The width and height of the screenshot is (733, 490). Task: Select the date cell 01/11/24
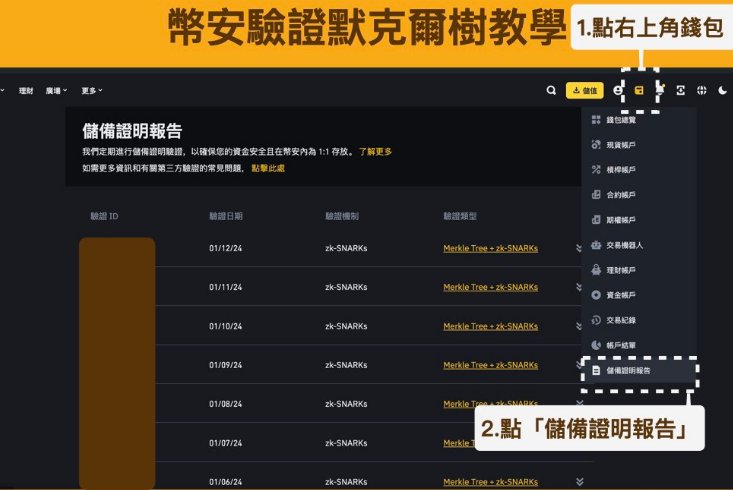(226, 287)
